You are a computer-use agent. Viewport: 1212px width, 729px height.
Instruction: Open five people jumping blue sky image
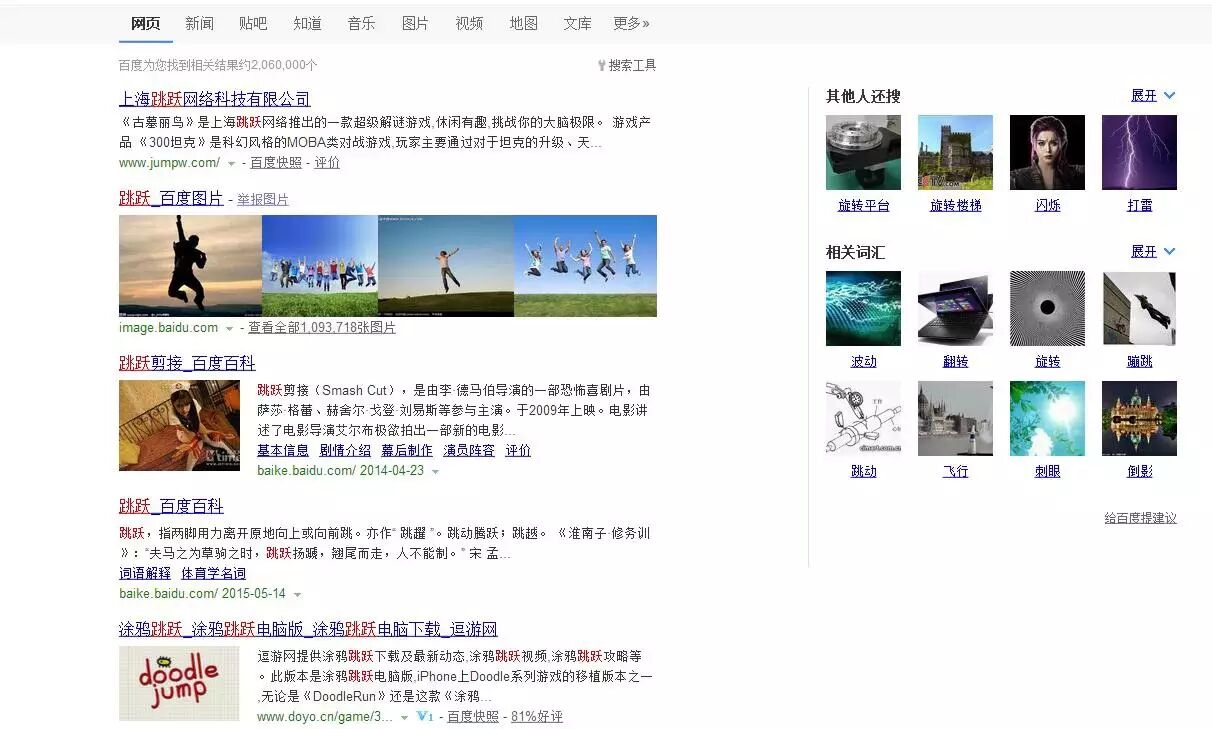coord(585,266)
